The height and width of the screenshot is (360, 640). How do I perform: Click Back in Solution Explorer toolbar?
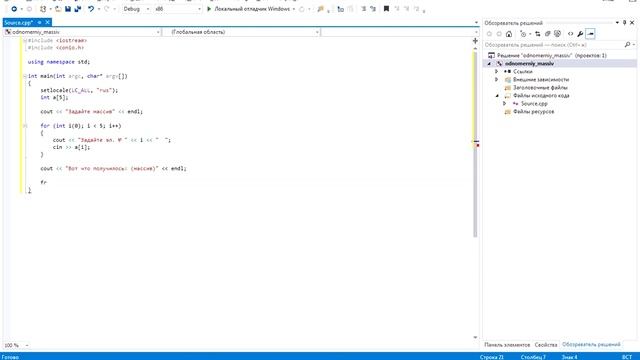tap(489, 34)
